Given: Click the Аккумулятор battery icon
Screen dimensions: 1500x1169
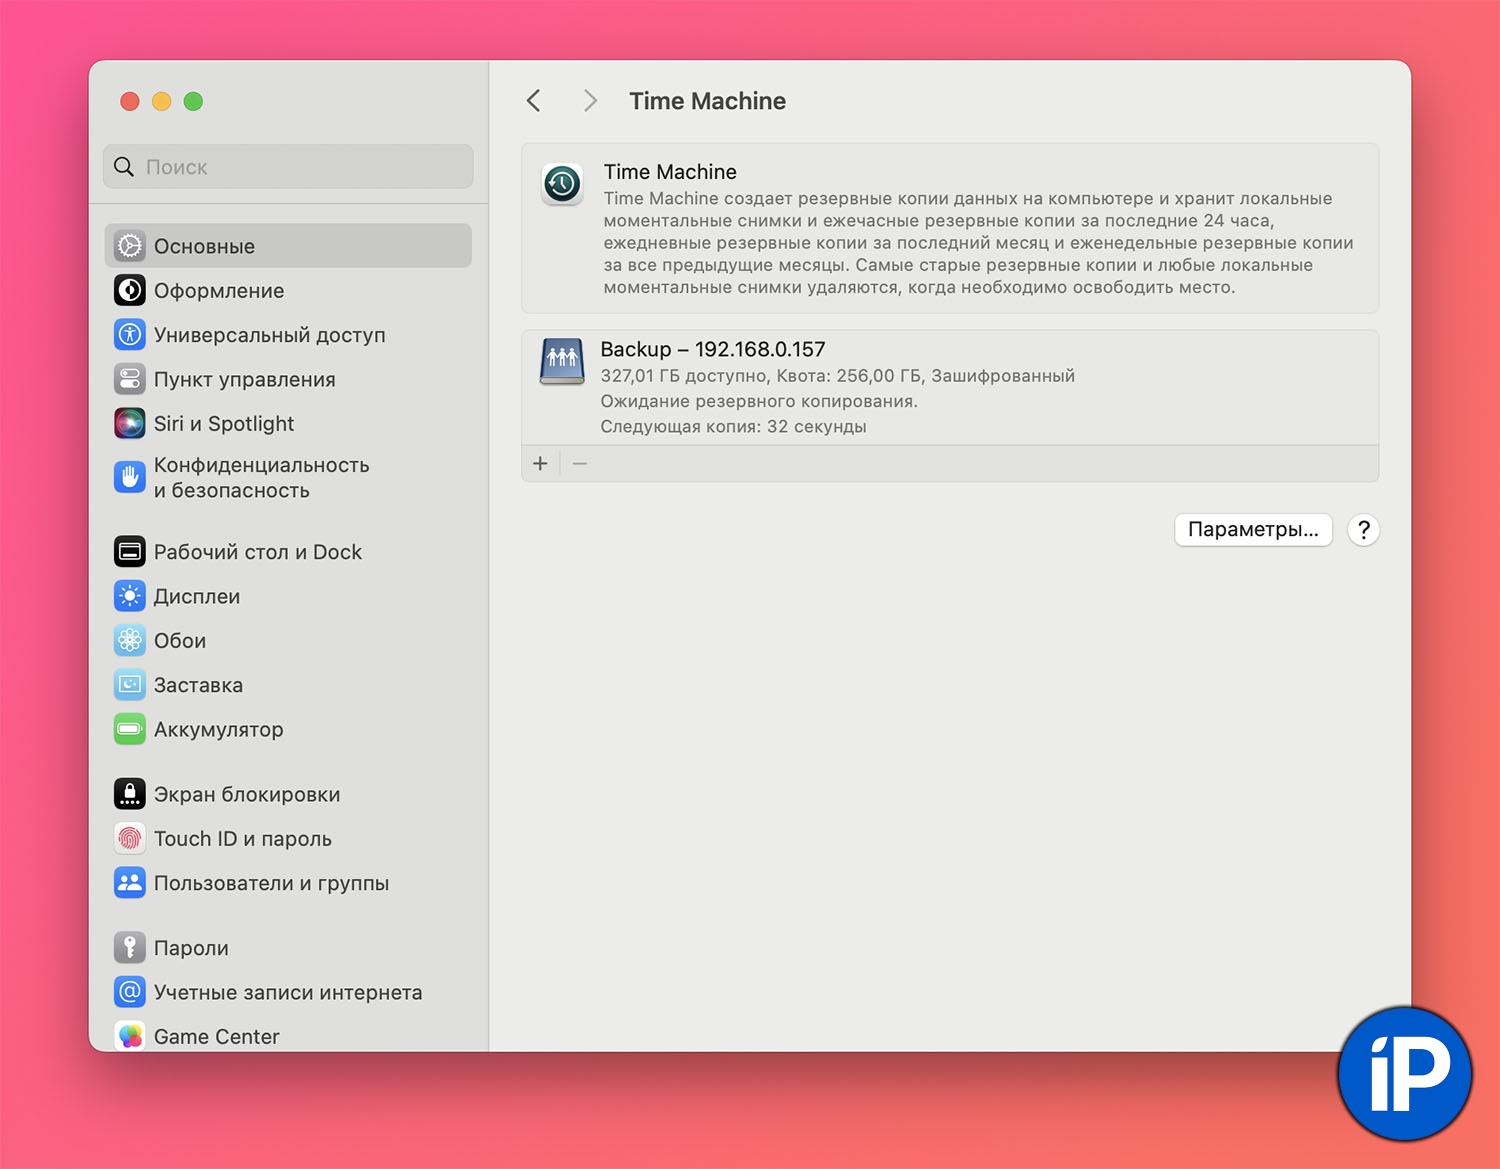Looking at the screenshot, I should click(130, 729).
